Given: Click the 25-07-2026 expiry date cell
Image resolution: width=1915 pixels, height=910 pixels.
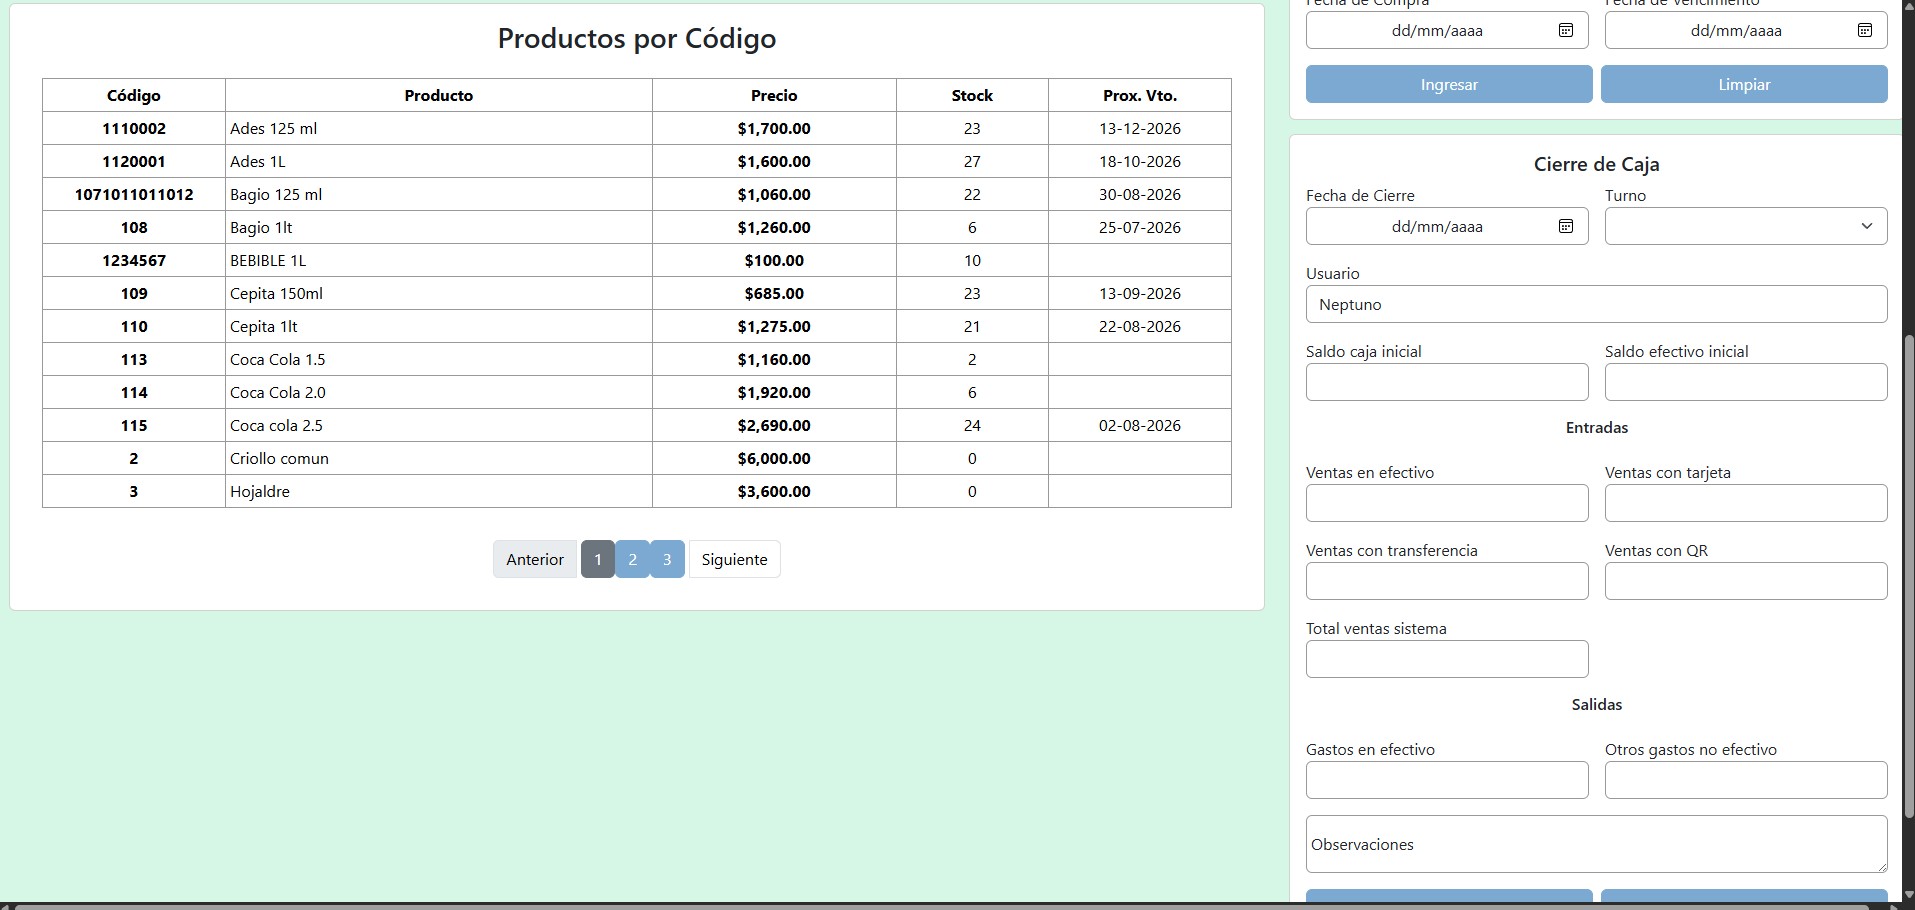Looking at the screenshot, I should point(1140,227).
